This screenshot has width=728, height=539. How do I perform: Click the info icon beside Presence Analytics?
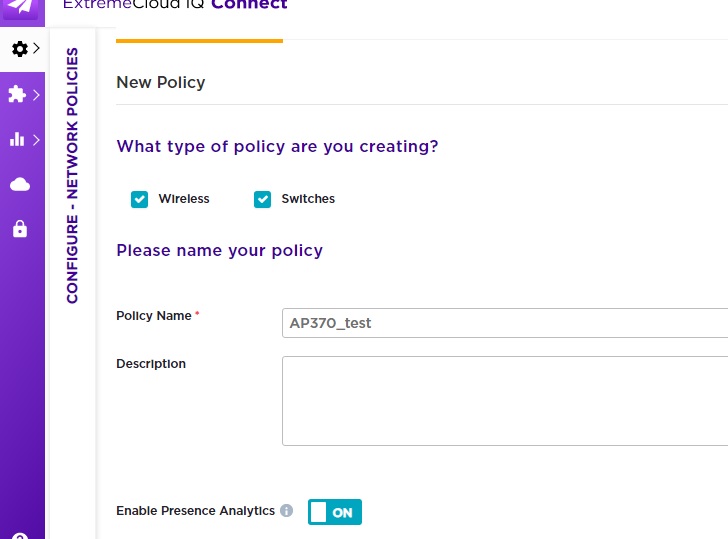click(287, 511)
